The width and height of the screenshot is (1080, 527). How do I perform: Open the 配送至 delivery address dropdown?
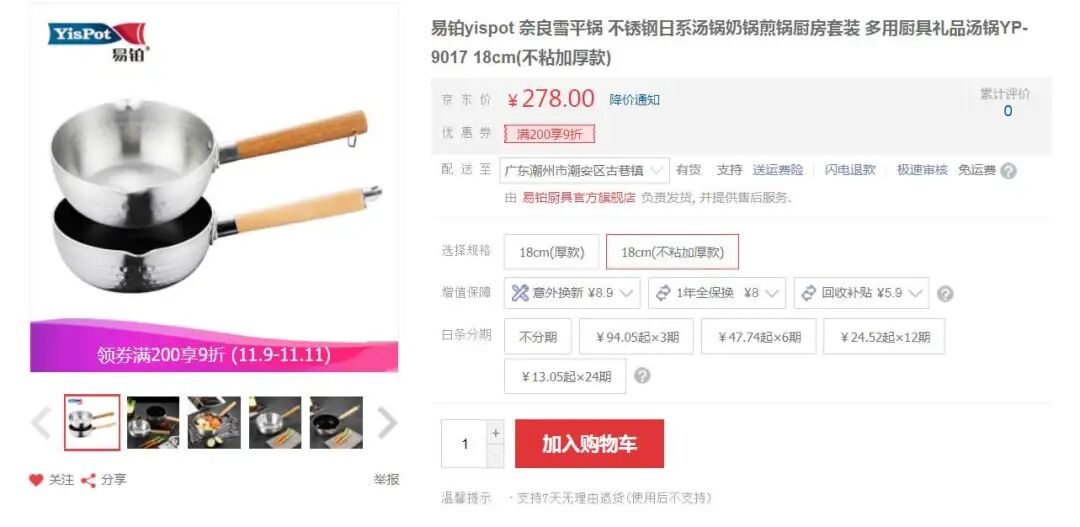584,171
